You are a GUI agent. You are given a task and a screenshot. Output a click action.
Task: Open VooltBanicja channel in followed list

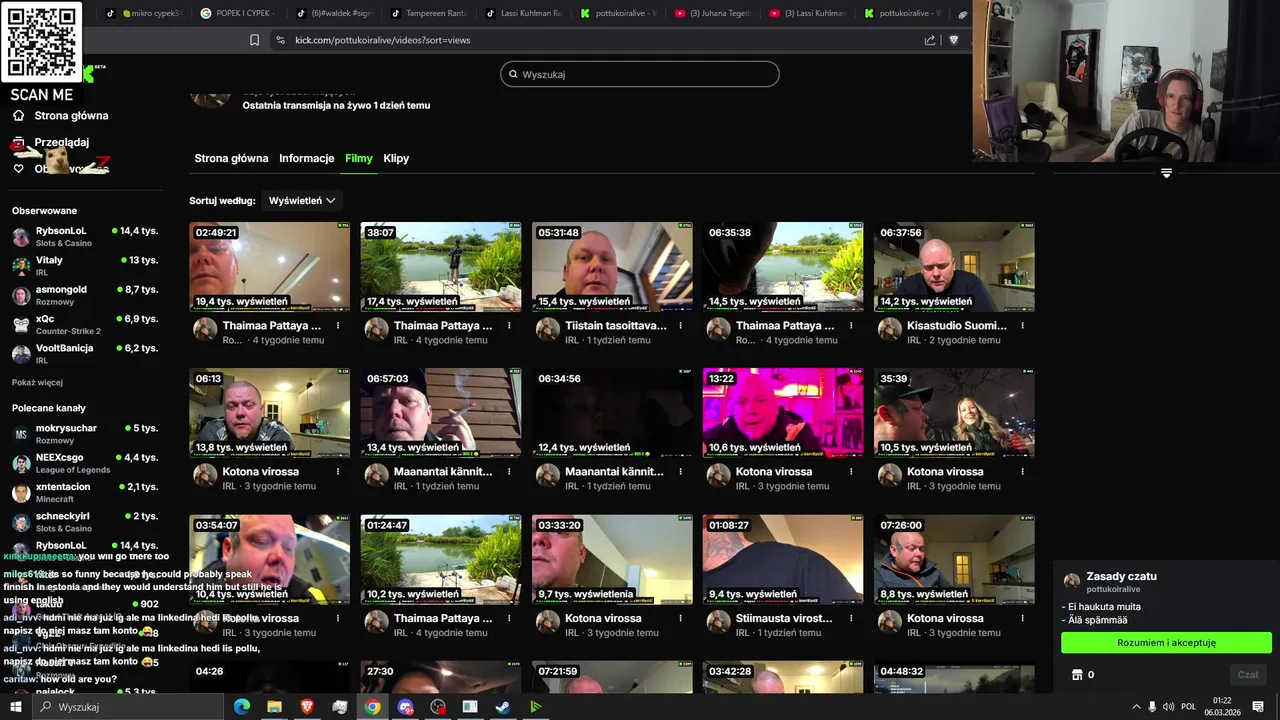(x=84, y=354)
